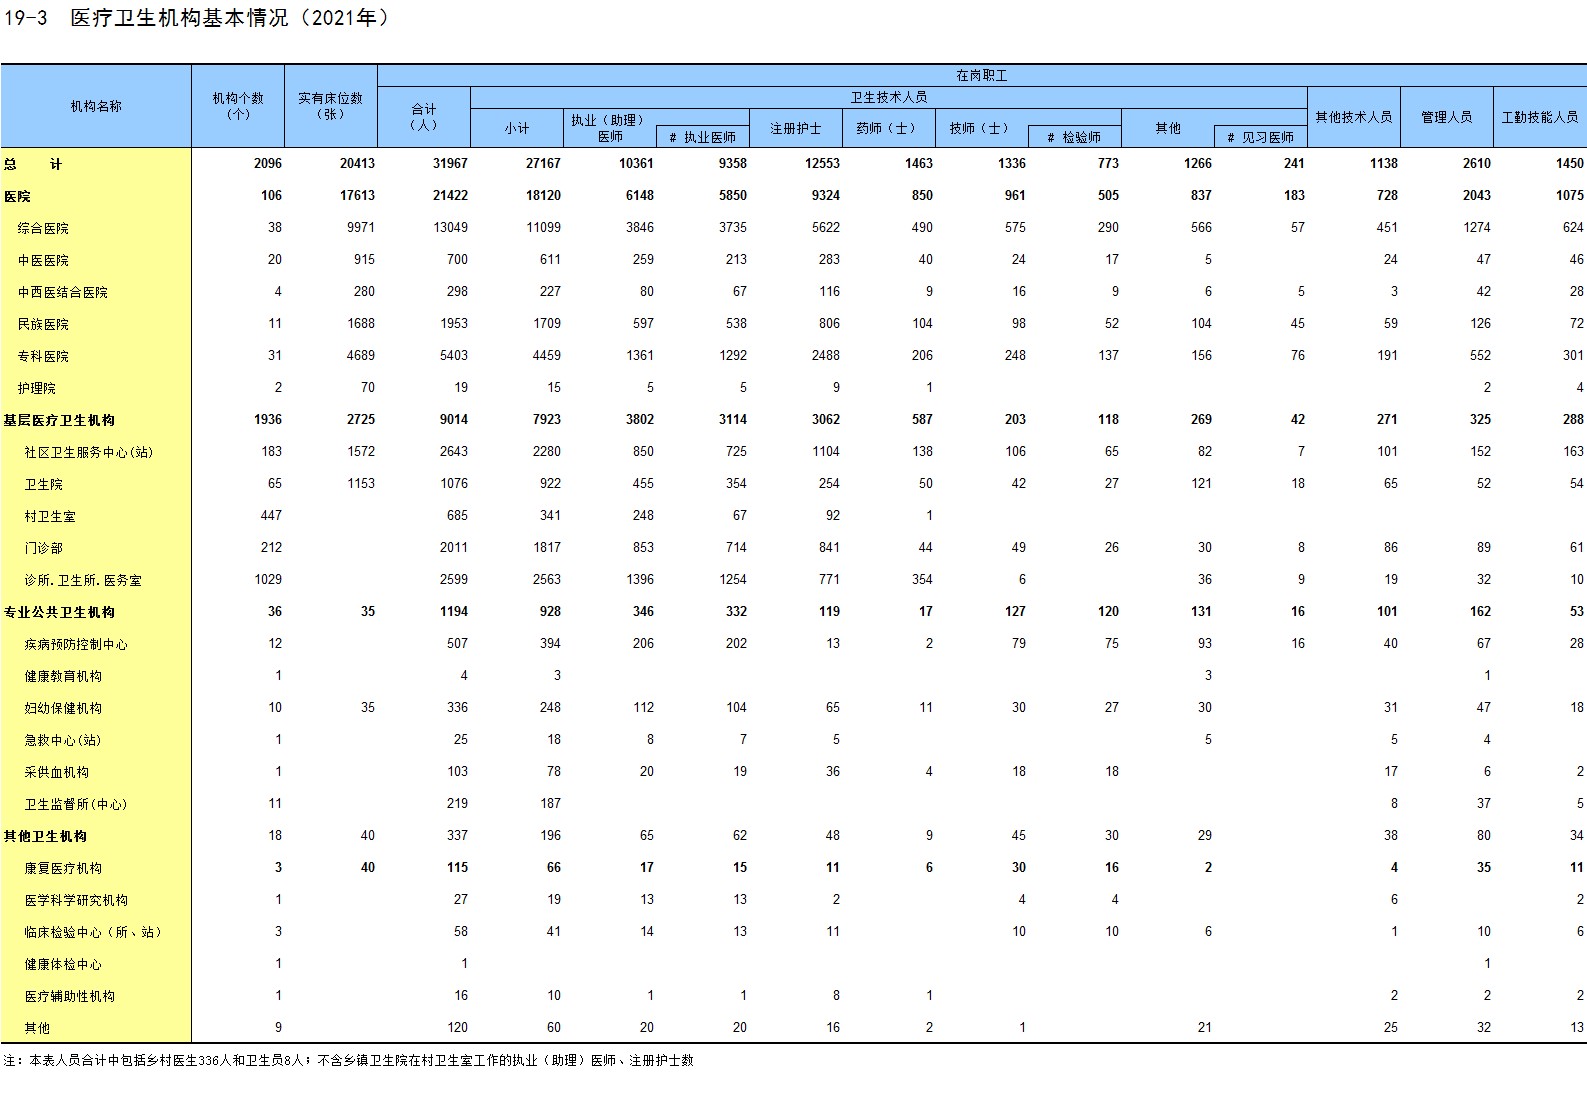Select the 社区卫生服务中心(站) row label
Image resolution: width=1587 pixels, height=1108 pixels.
tap(88, 452)
